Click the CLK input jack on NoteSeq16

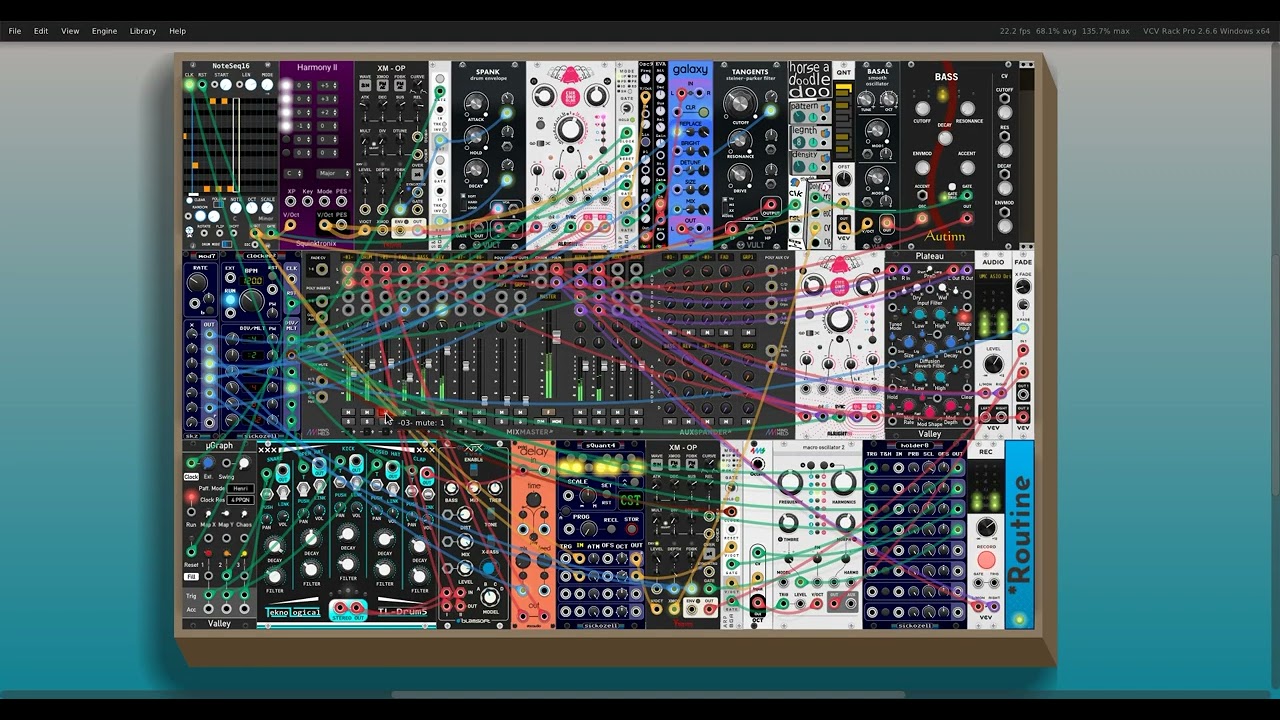tap(189, 85)
